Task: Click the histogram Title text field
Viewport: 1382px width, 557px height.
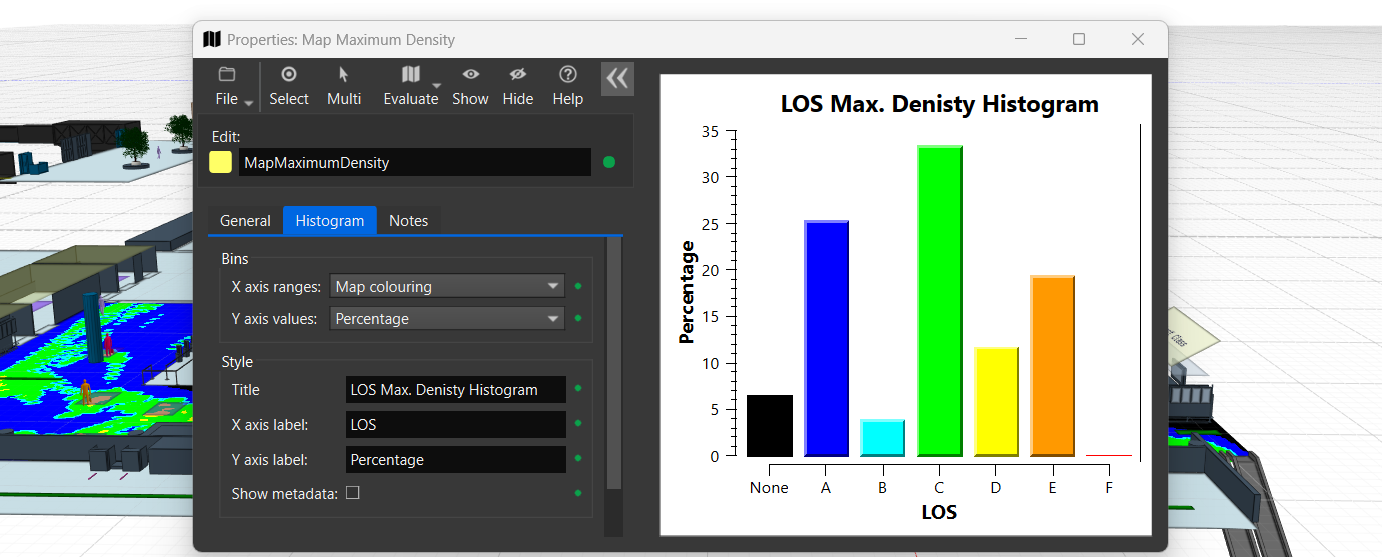Action: (455, 390)
